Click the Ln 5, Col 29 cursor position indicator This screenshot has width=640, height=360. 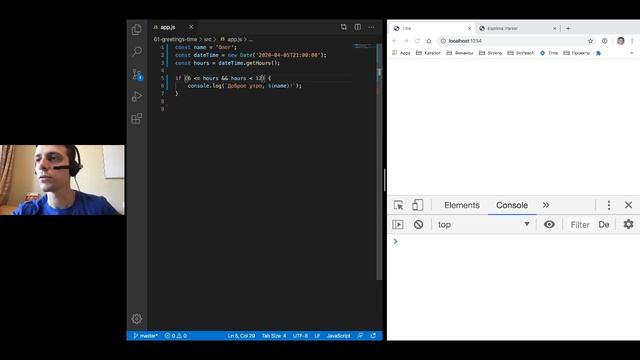(241, 336)
